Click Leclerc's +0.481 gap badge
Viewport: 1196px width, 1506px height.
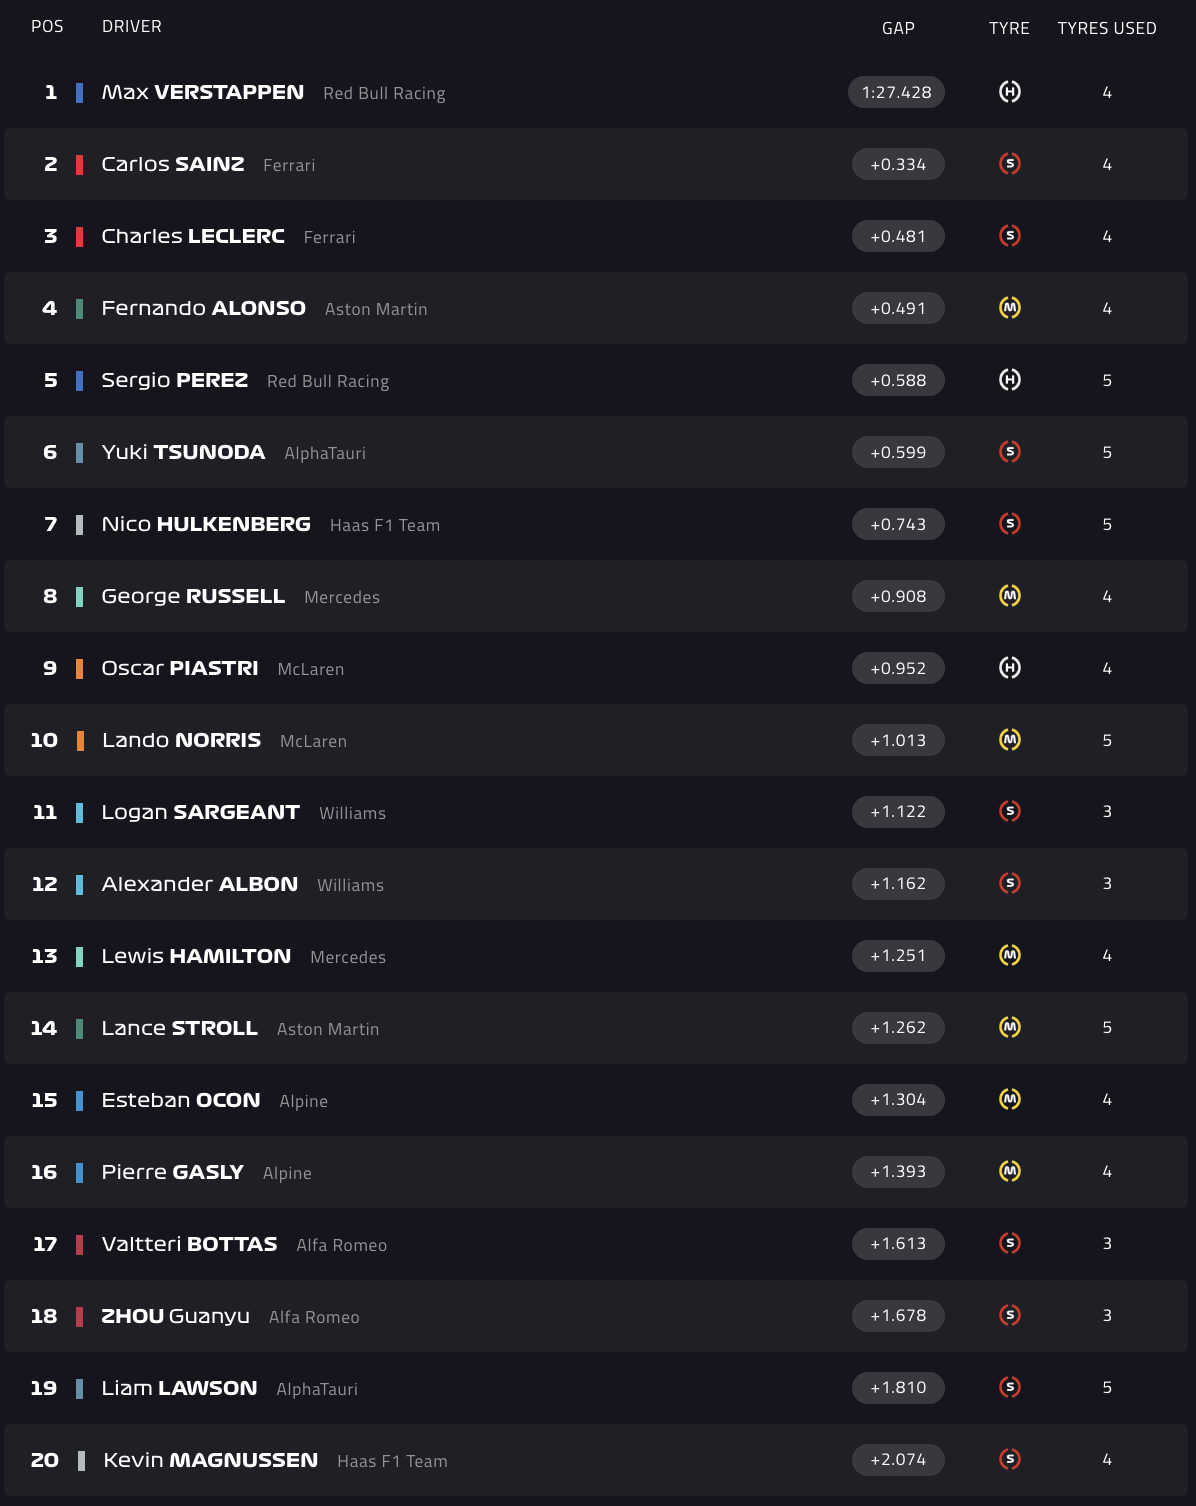898,236
